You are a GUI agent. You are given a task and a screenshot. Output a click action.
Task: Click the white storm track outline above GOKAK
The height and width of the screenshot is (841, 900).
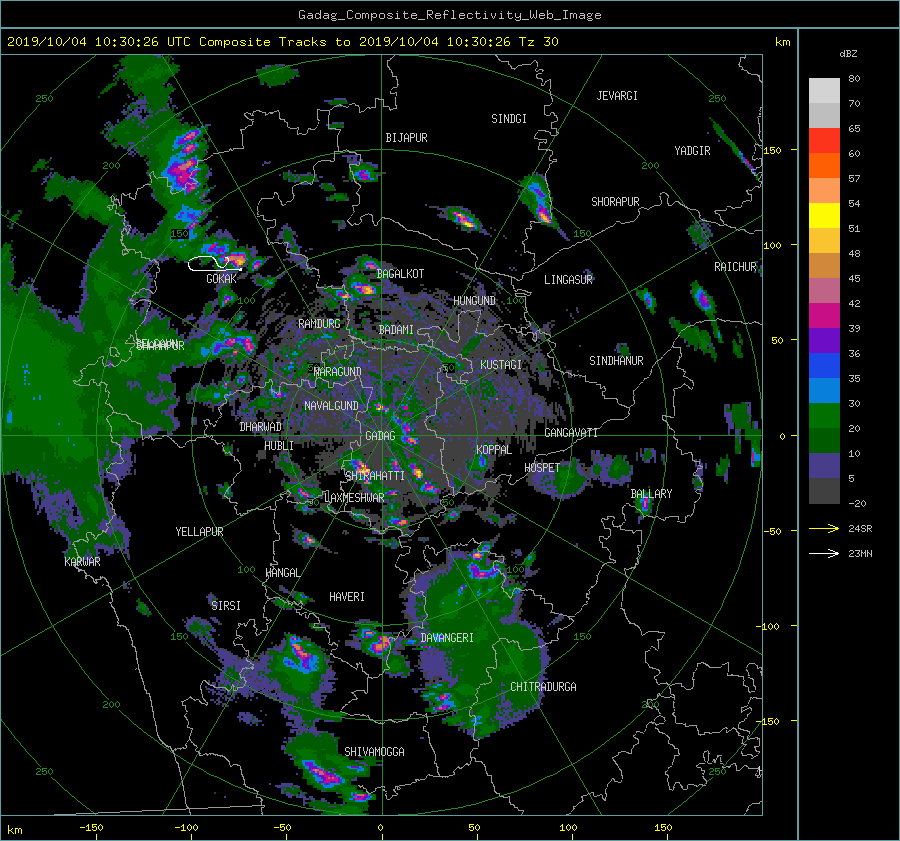click(215, 263)
